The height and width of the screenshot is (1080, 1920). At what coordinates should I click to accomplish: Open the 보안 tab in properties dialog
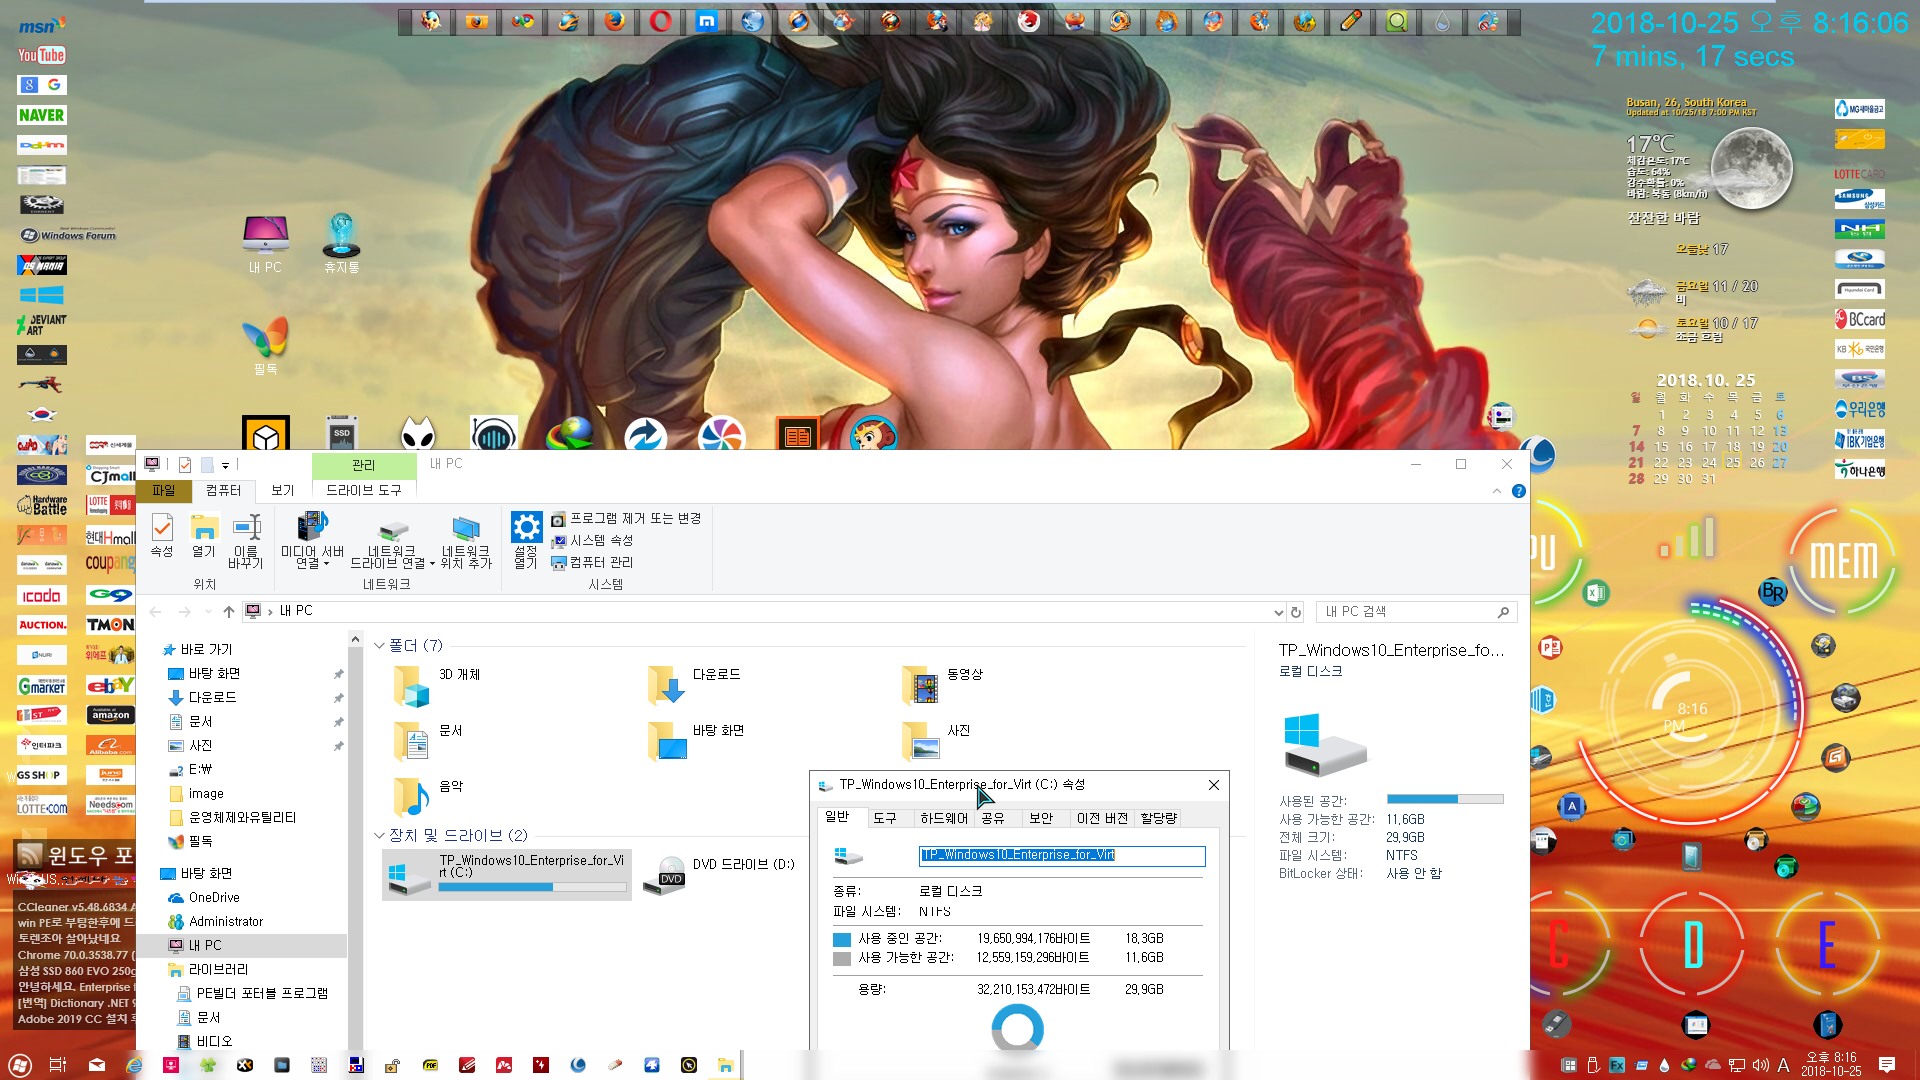[x=1041, y=818]
